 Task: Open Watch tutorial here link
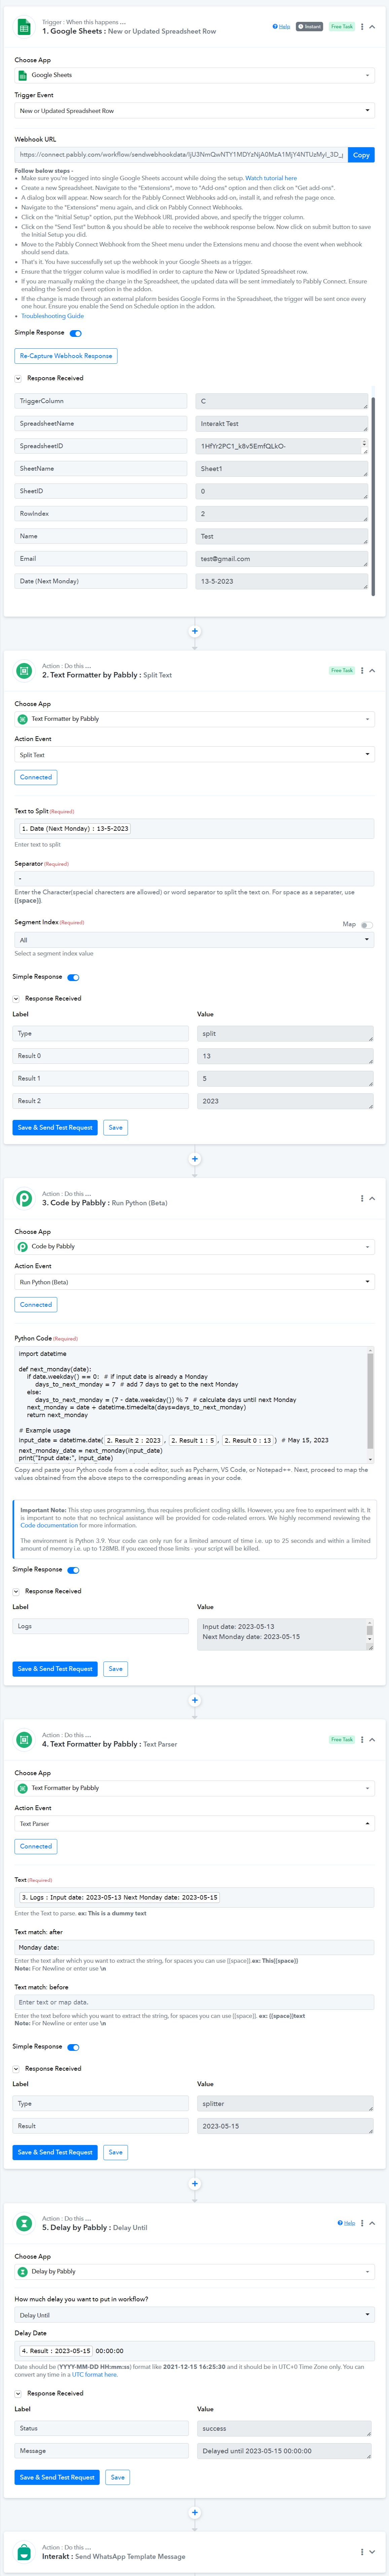click(x=271, y=178)
